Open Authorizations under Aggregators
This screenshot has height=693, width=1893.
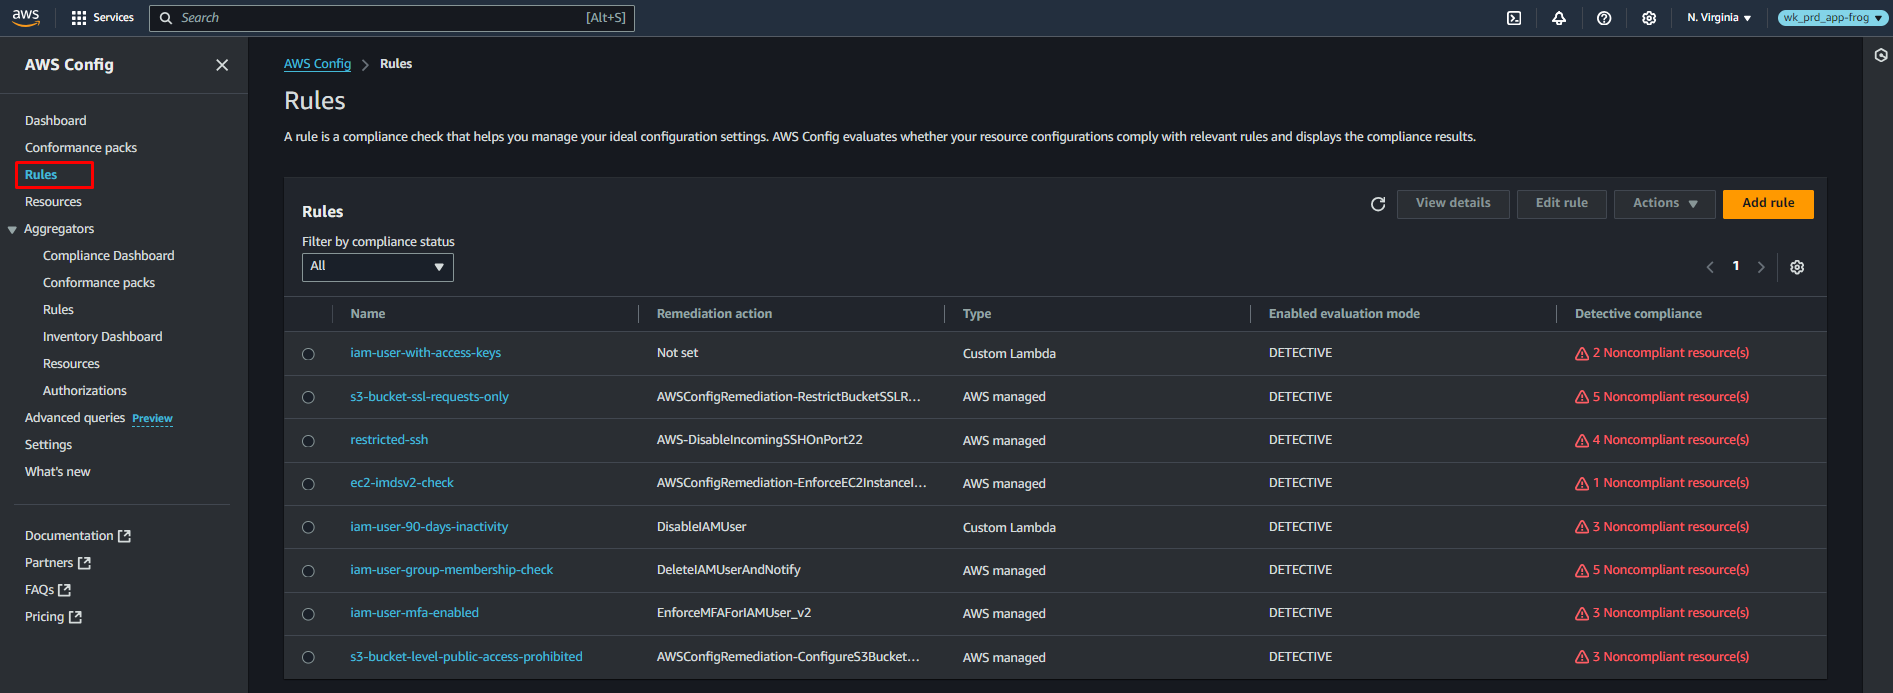85,391
